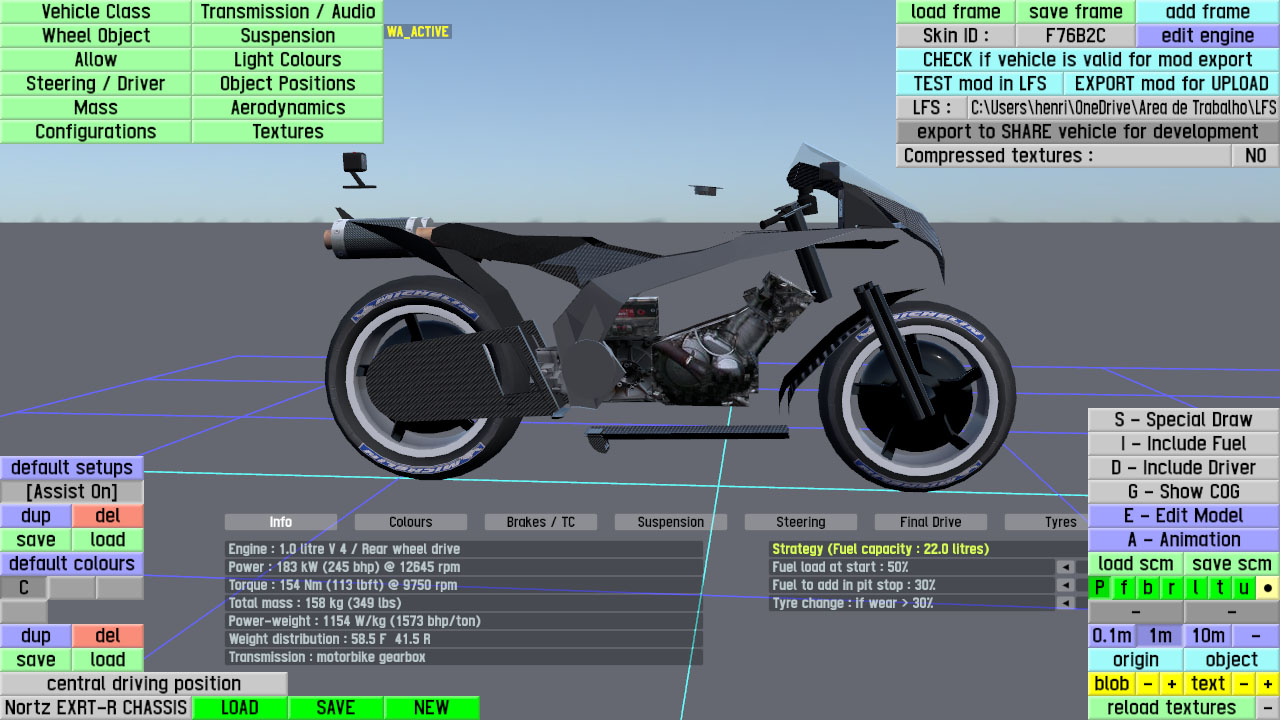Click EXPORT mod for UPLOAD
1280x720 pixels.
pyautogui.click(x=1172, y=84)
